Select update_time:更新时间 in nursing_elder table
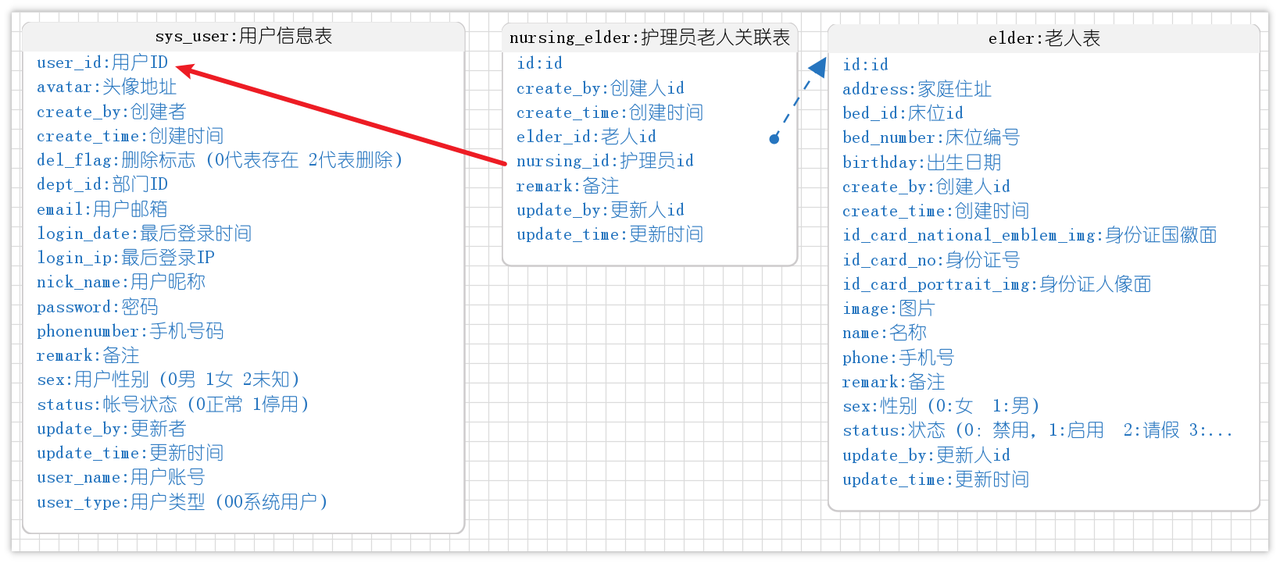This screenshot has height=563, width=1280. click(609, 234)
